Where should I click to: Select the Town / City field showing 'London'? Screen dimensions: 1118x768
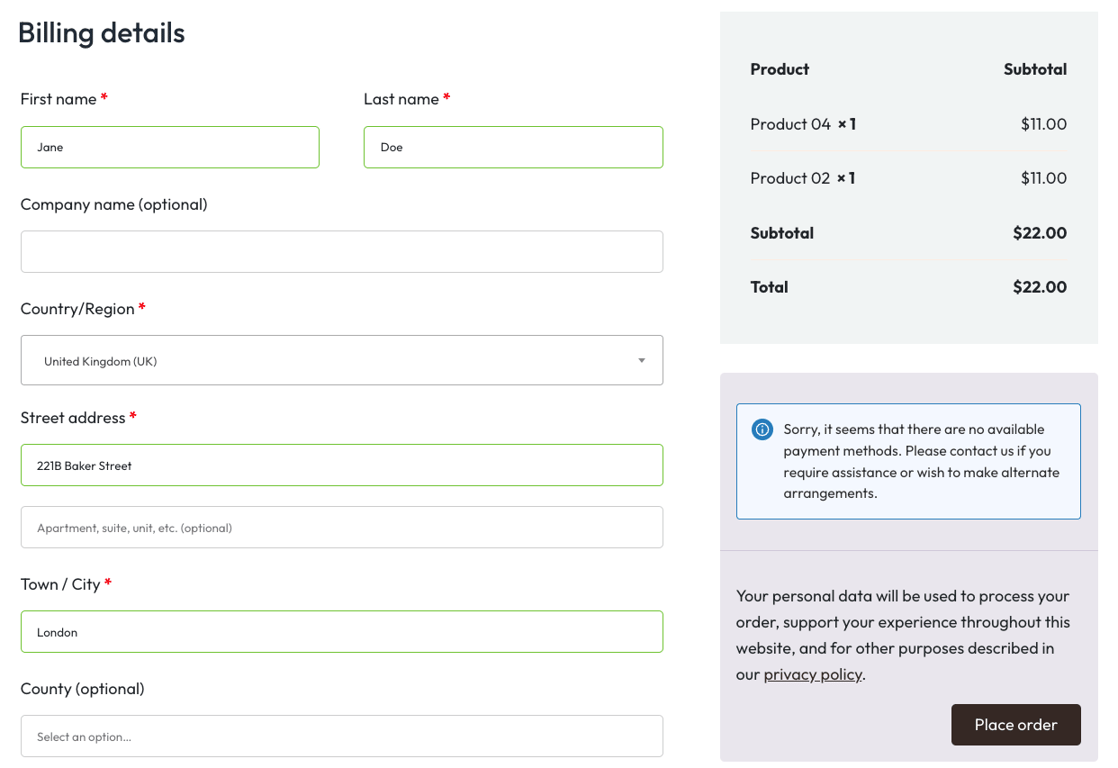coord(341,631)
